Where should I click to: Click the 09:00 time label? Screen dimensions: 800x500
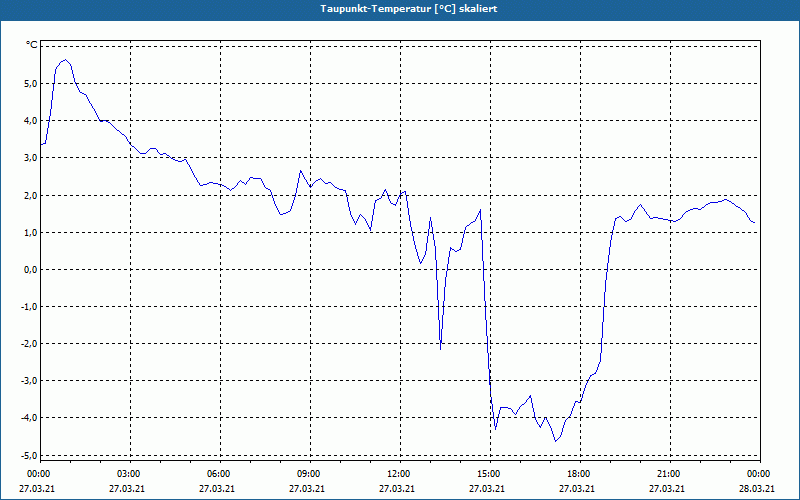310,474
